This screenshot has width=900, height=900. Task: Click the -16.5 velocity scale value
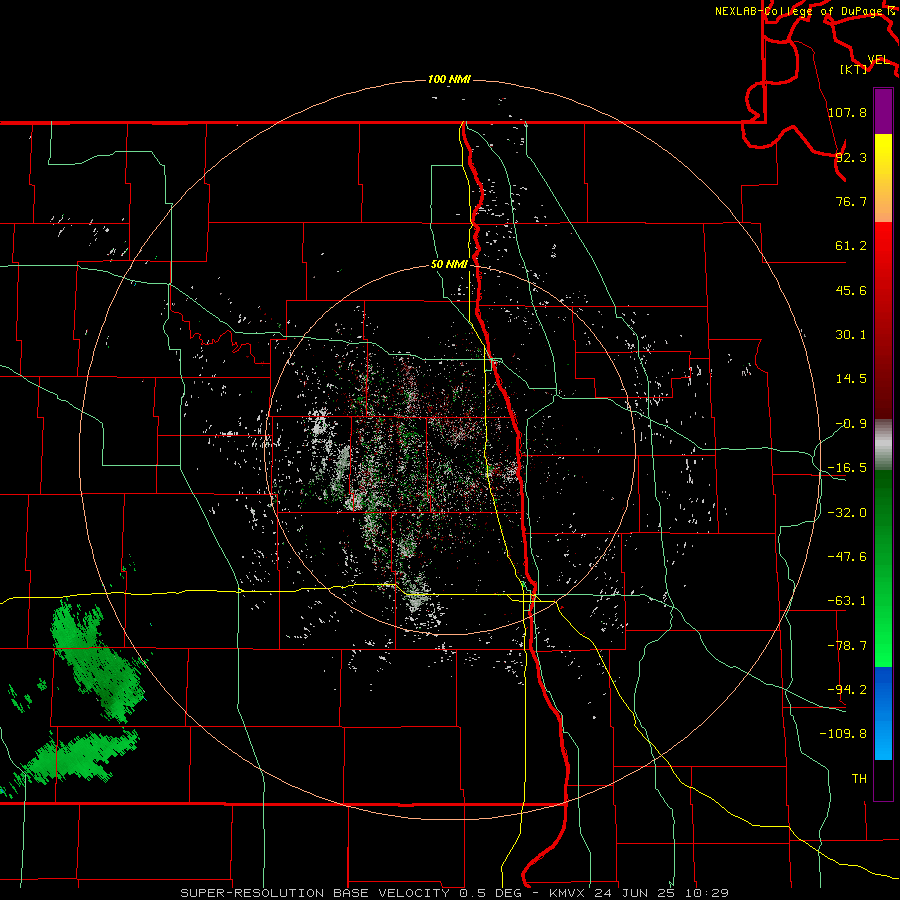click(x=847, y=468)
